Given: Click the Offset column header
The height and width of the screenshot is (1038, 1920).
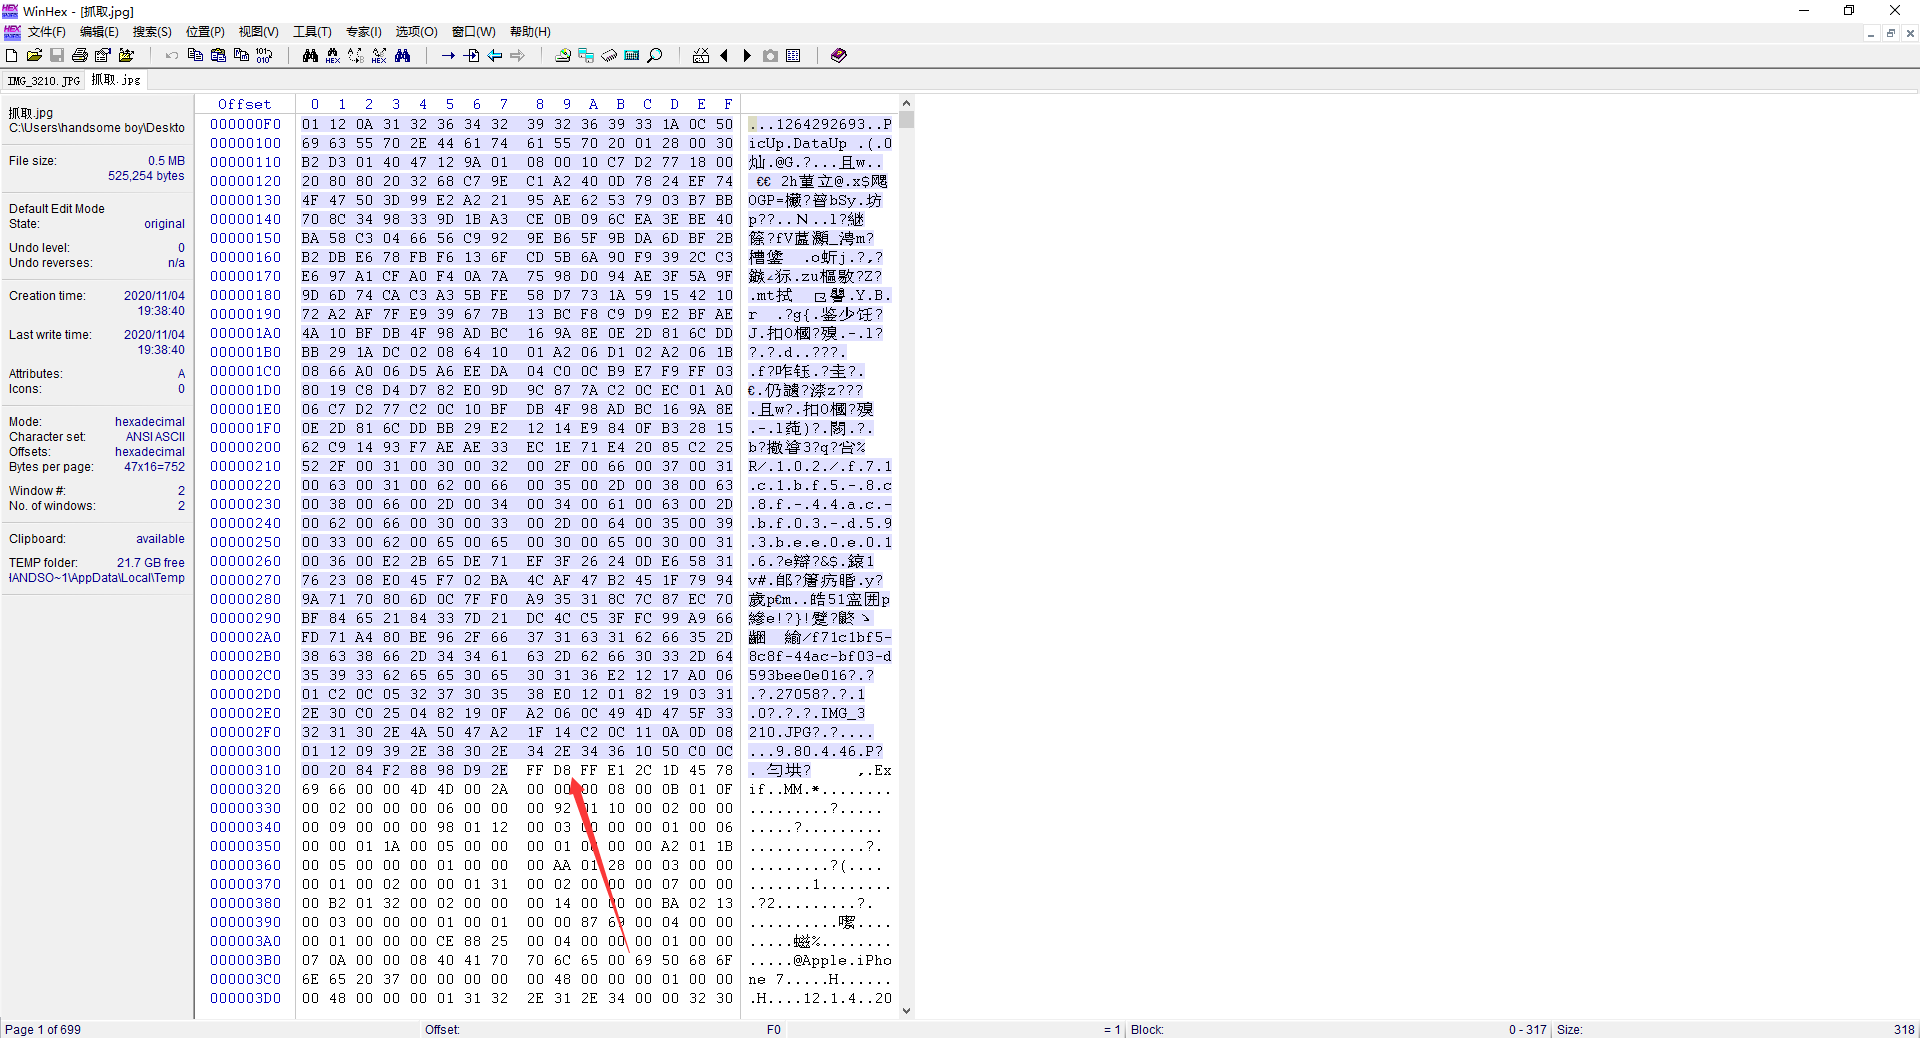Looking at the screenshot, I should [245, 104].
